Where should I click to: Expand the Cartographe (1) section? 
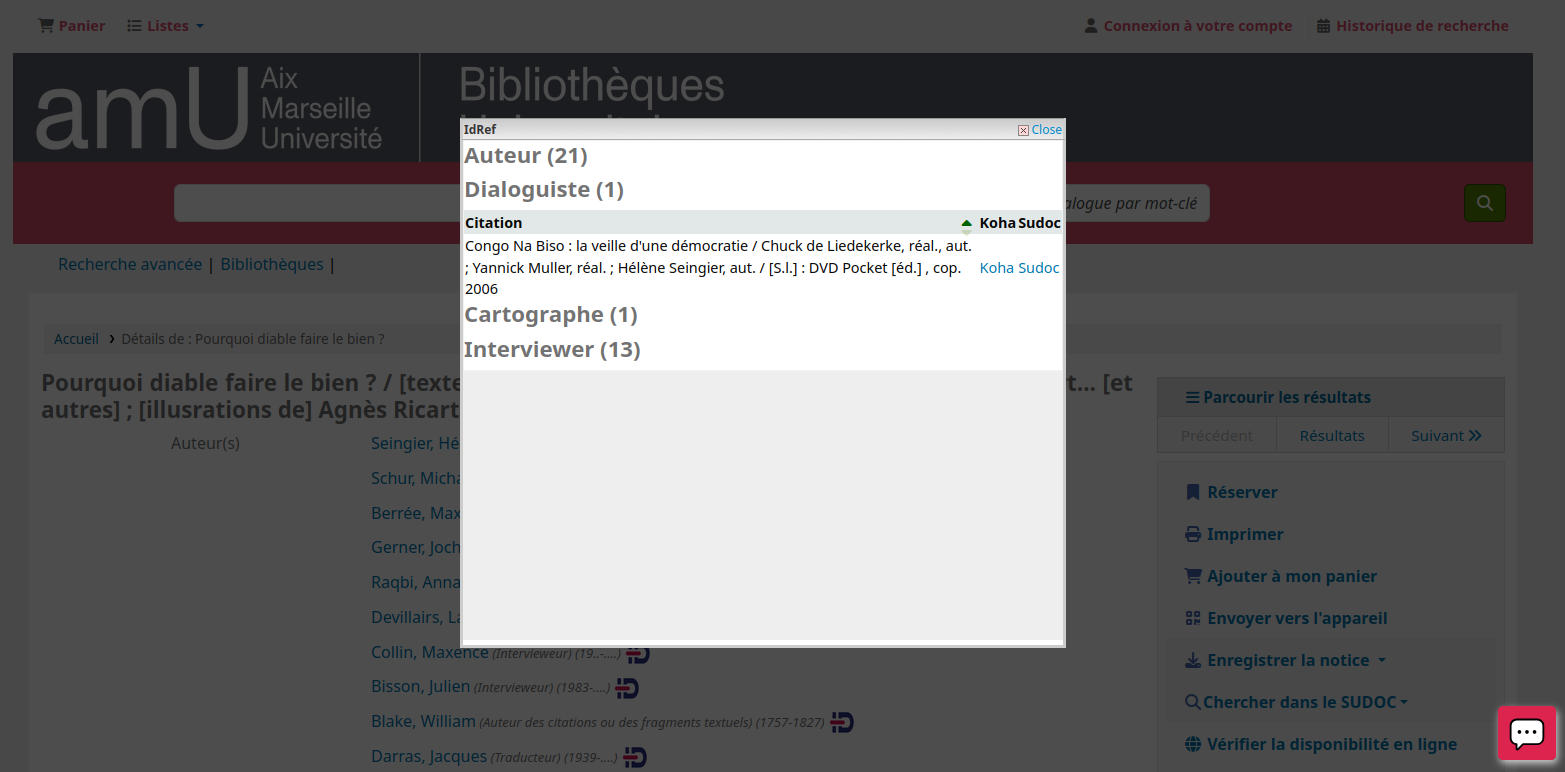(550, 315)
